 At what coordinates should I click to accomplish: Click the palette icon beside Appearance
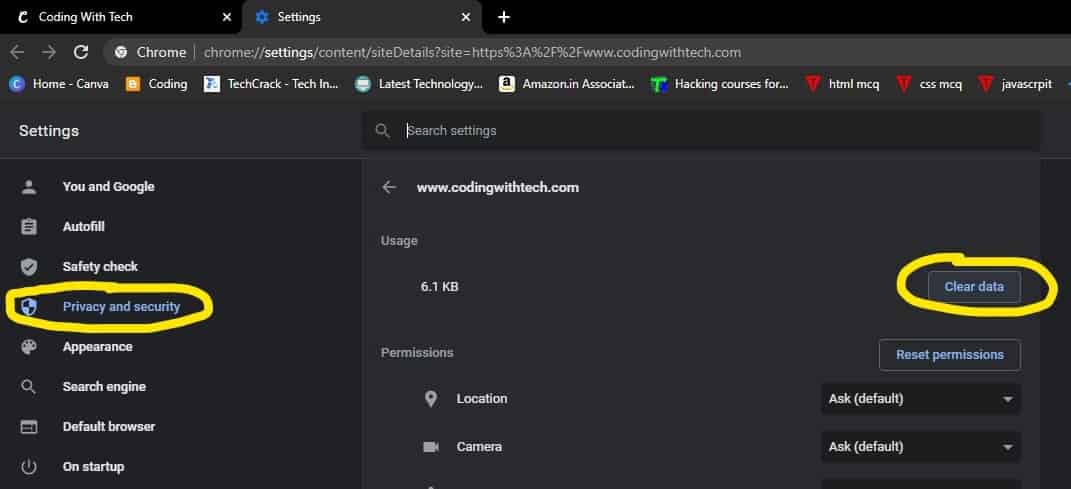[x=29, y=346]
